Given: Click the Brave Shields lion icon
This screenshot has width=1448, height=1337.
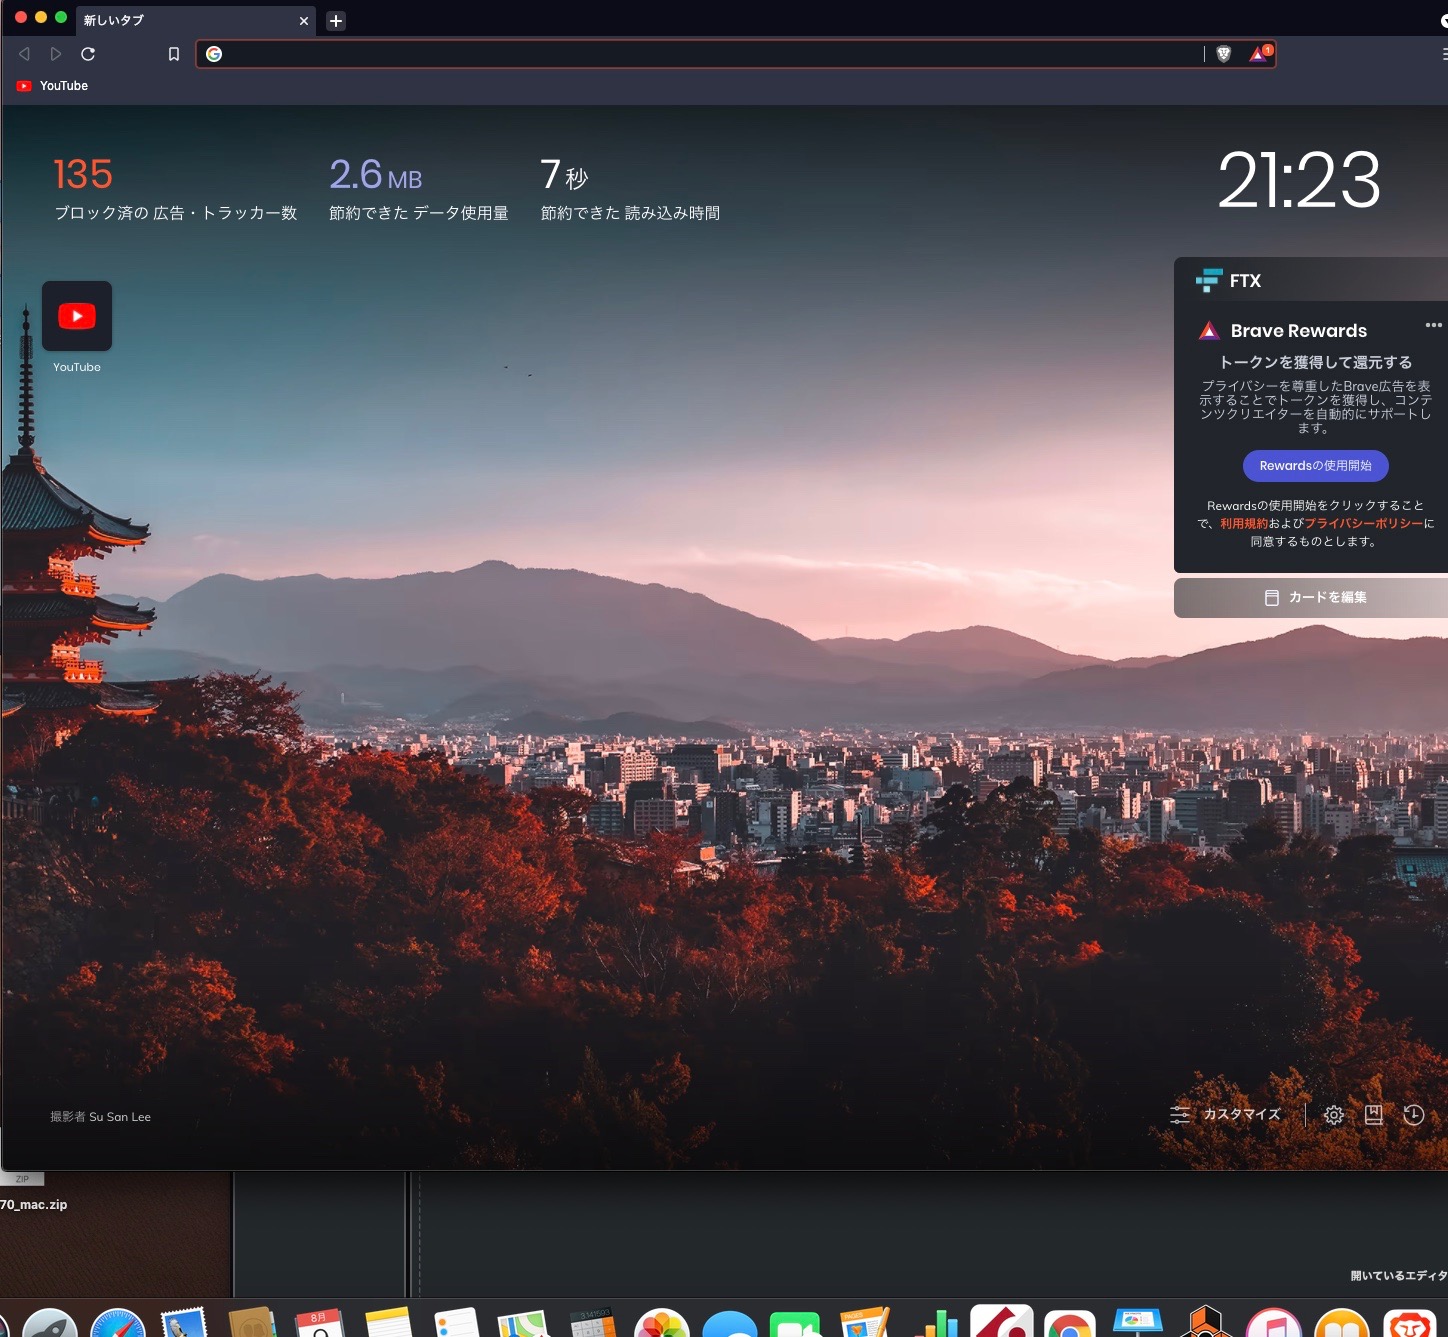Looking at the screenshot, I should click(1223, 54).
